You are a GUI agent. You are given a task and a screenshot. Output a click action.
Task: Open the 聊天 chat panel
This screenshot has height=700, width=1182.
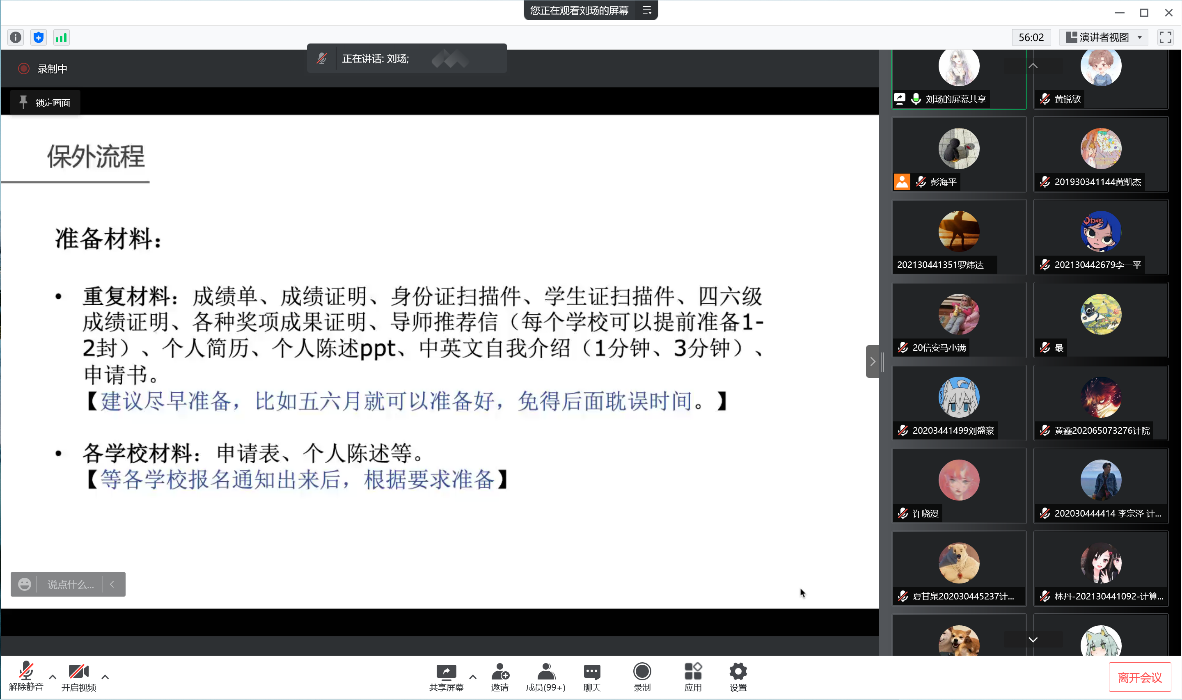tap(592, 675)
